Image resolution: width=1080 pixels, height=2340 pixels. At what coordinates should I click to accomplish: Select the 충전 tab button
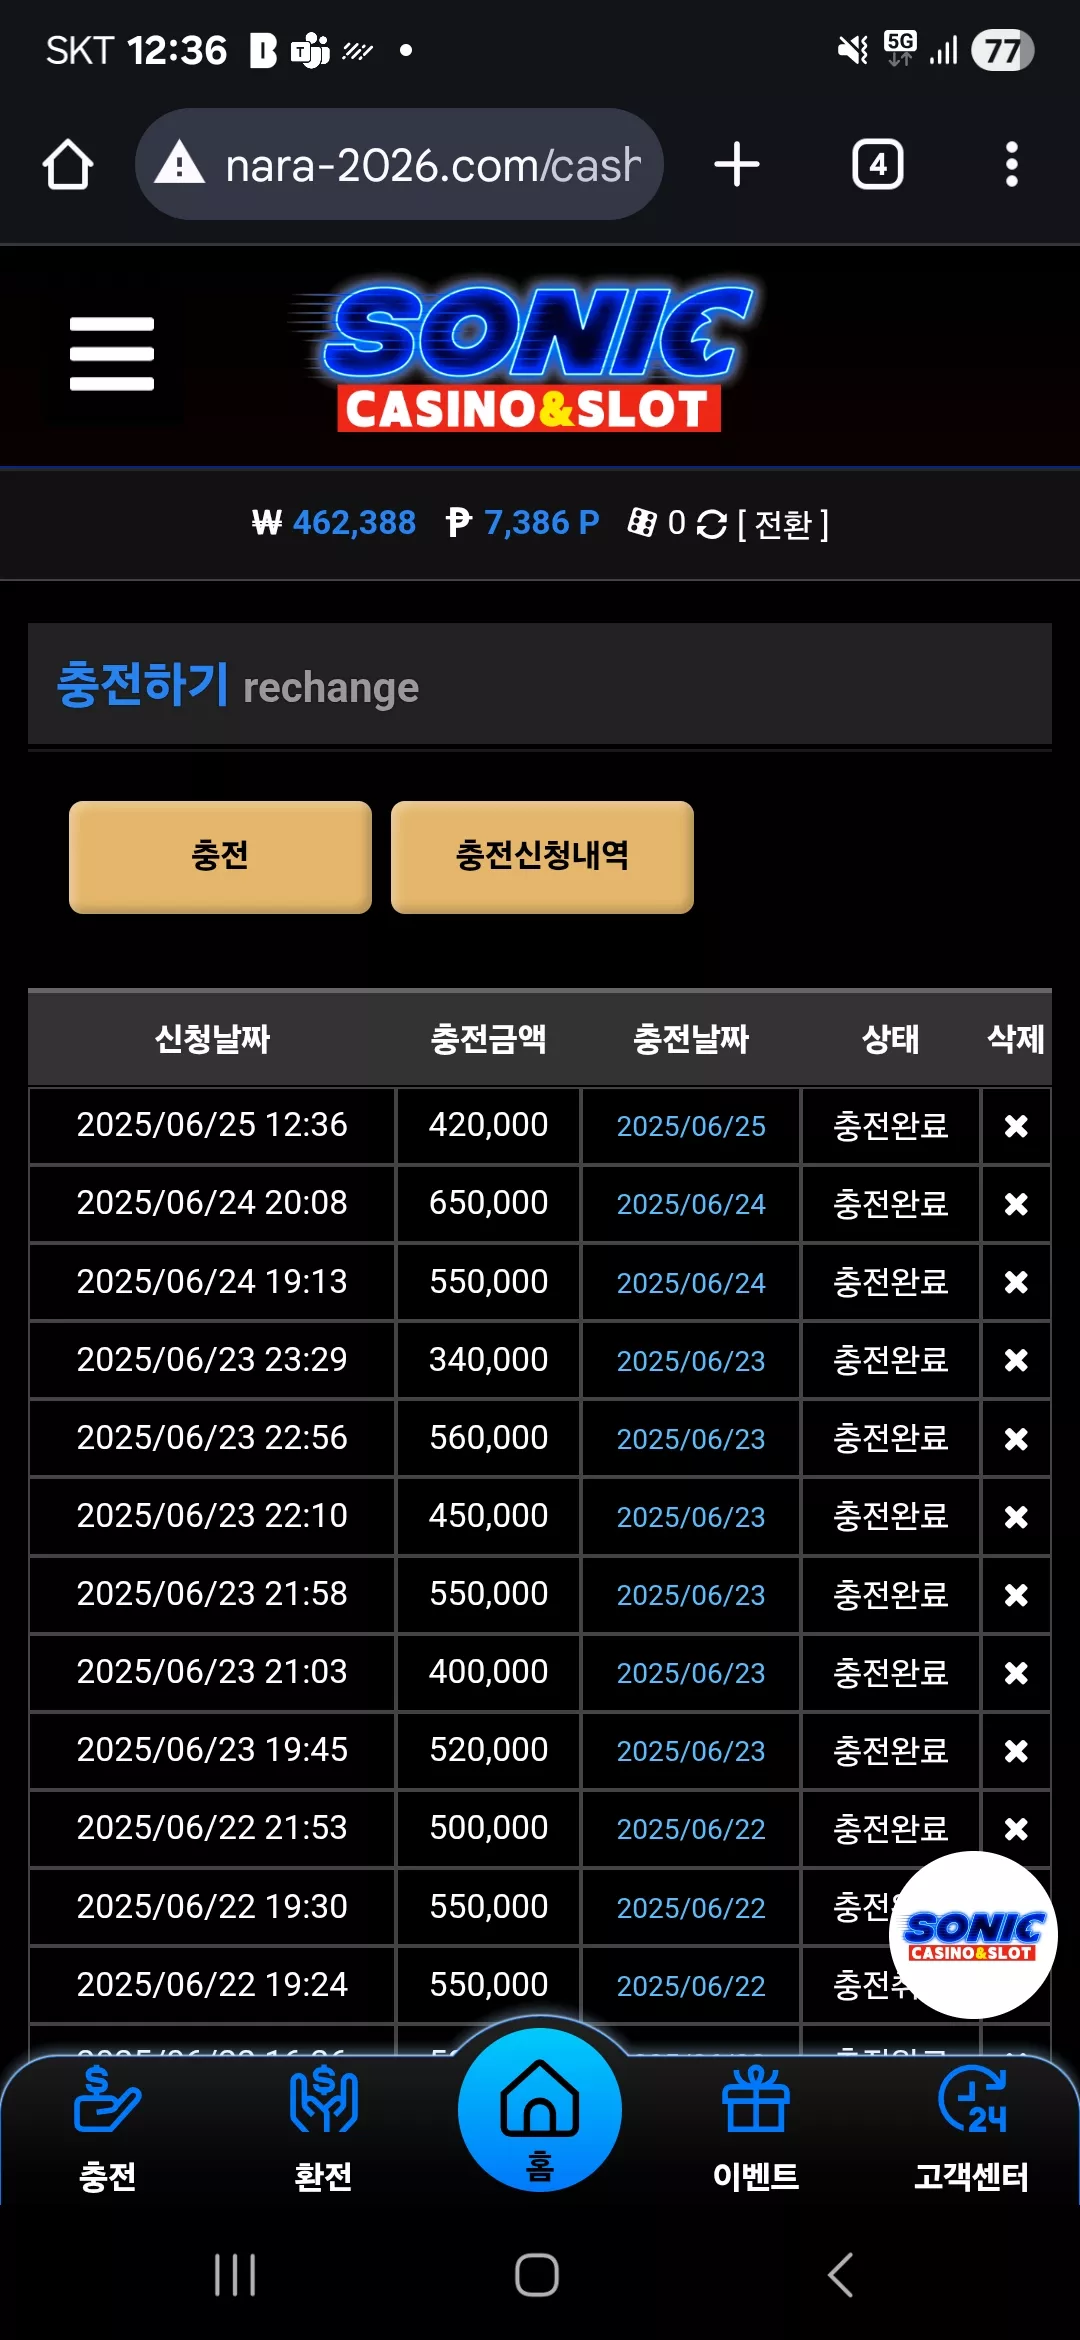click(220, 857)
